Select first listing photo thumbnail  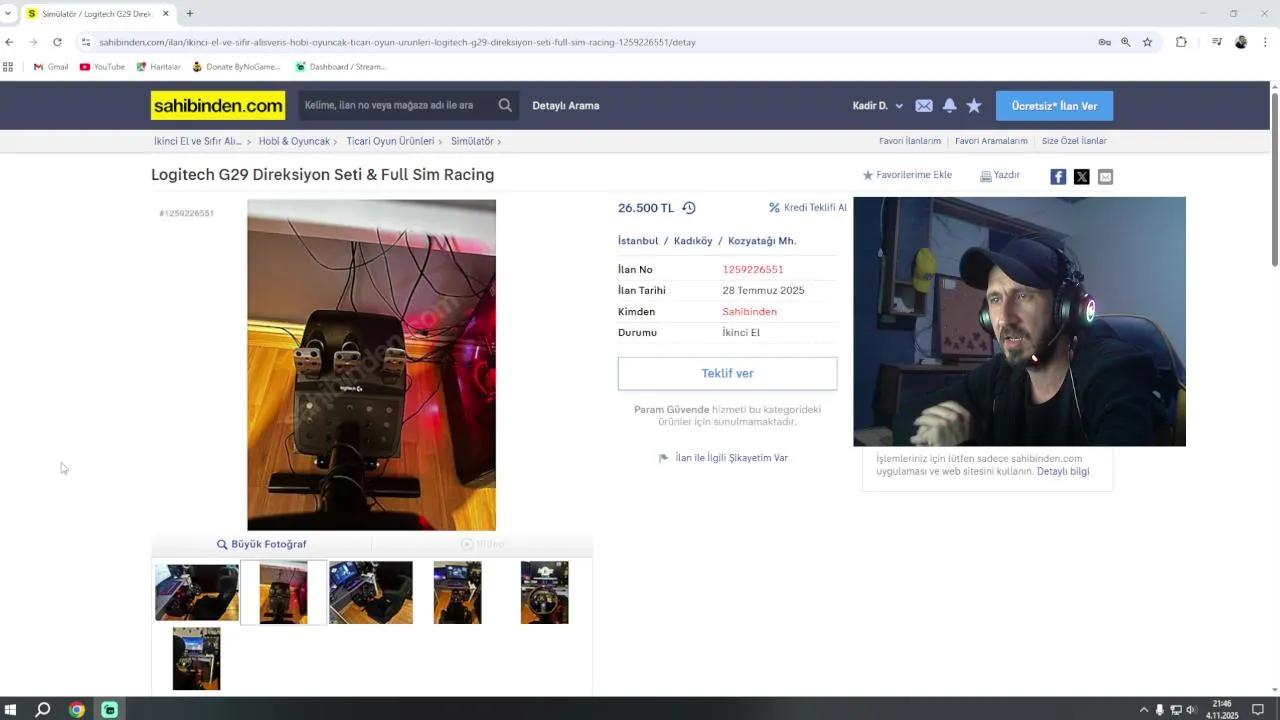[x=197, y=592]
